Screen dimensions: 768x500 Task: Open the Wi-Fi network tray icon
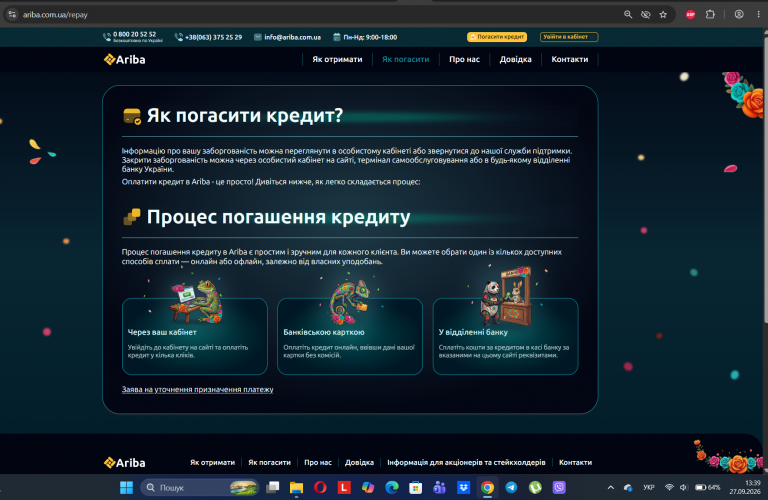coord(669,488)
